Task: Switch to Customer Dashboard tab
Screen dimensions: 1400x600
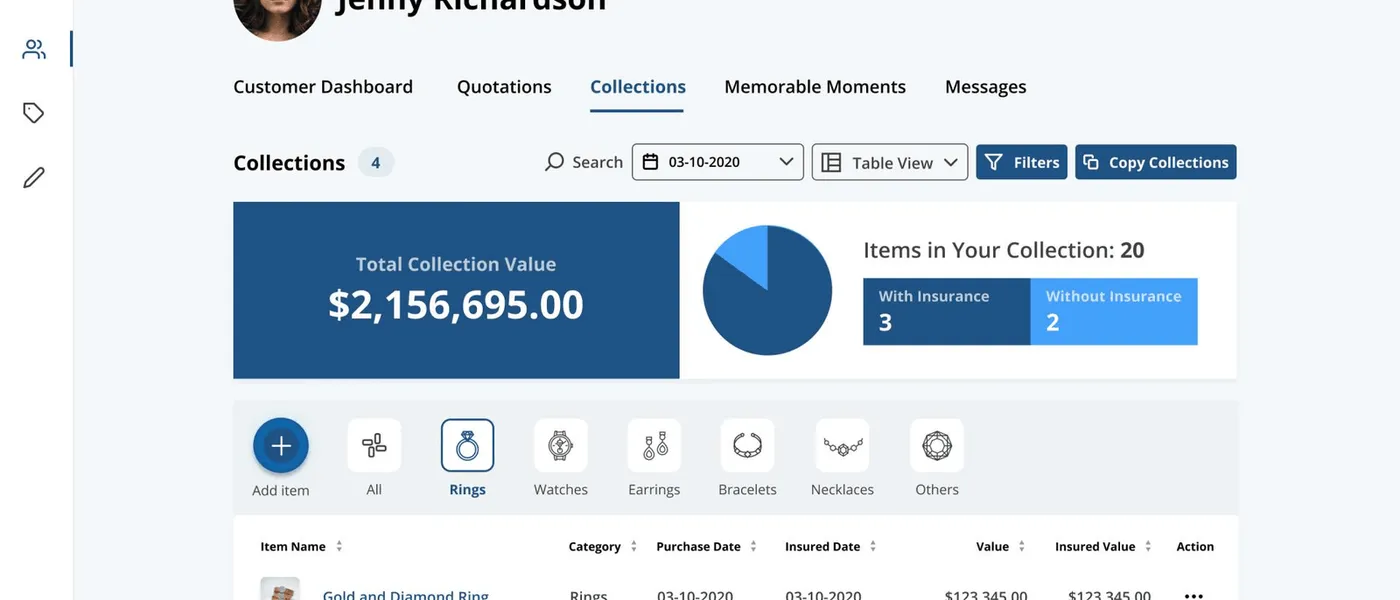Action: click(x=323, y=87)
